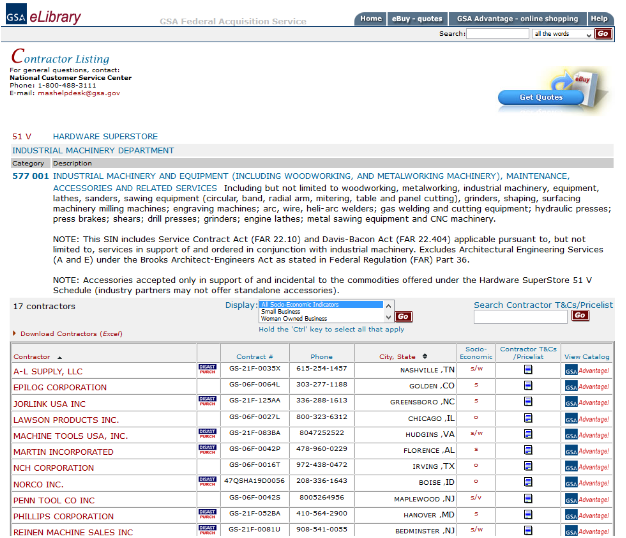
Task: View GSA Advantage catalog for Norco Inc.
Action: pos(587,483)
